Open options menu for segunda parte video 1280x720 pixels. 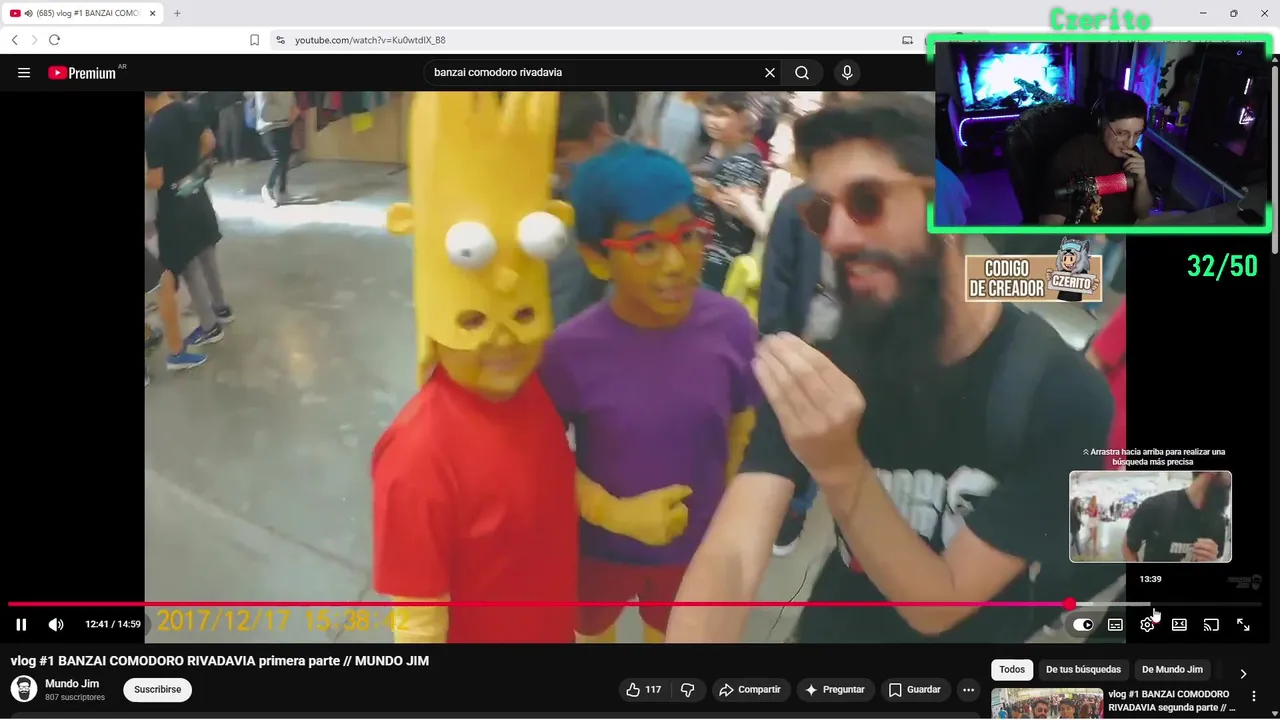[x=1254, y=697]
